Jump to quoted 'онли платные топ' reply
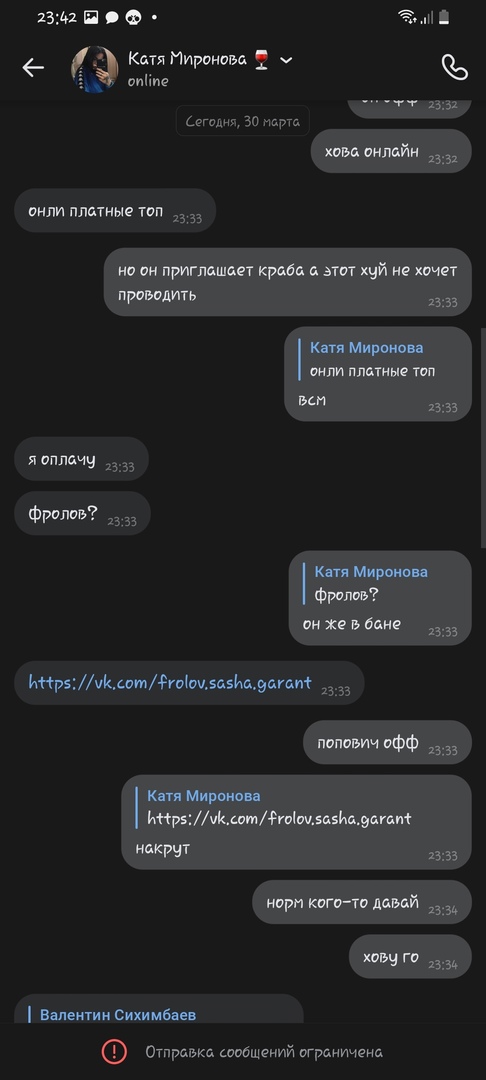The height and width of the screenshot is (1080, 486). (372, 360)
